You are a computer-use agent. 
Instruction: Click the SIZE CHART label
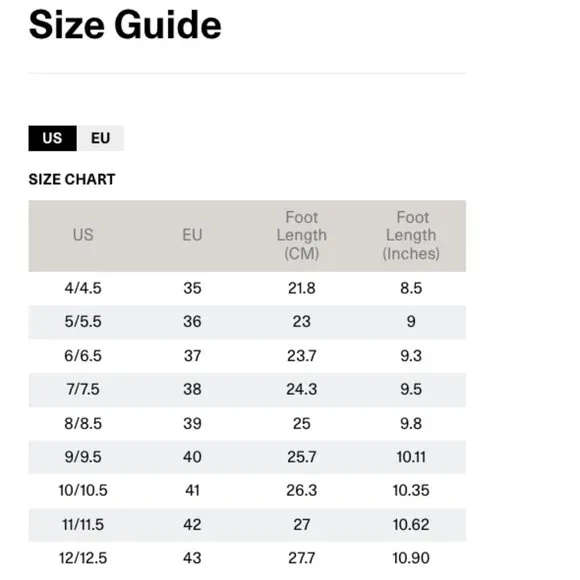(x=72, y=179)
